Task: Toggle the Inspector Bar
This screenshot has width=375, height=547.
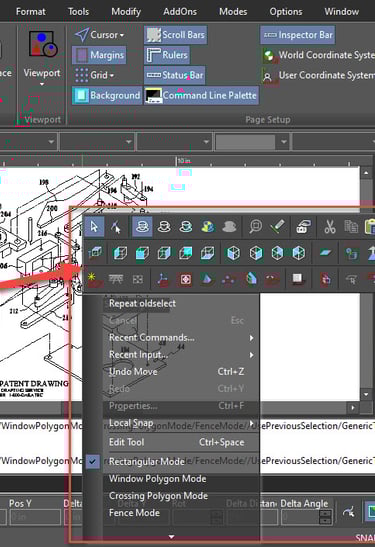Action: tap(298, 35)
